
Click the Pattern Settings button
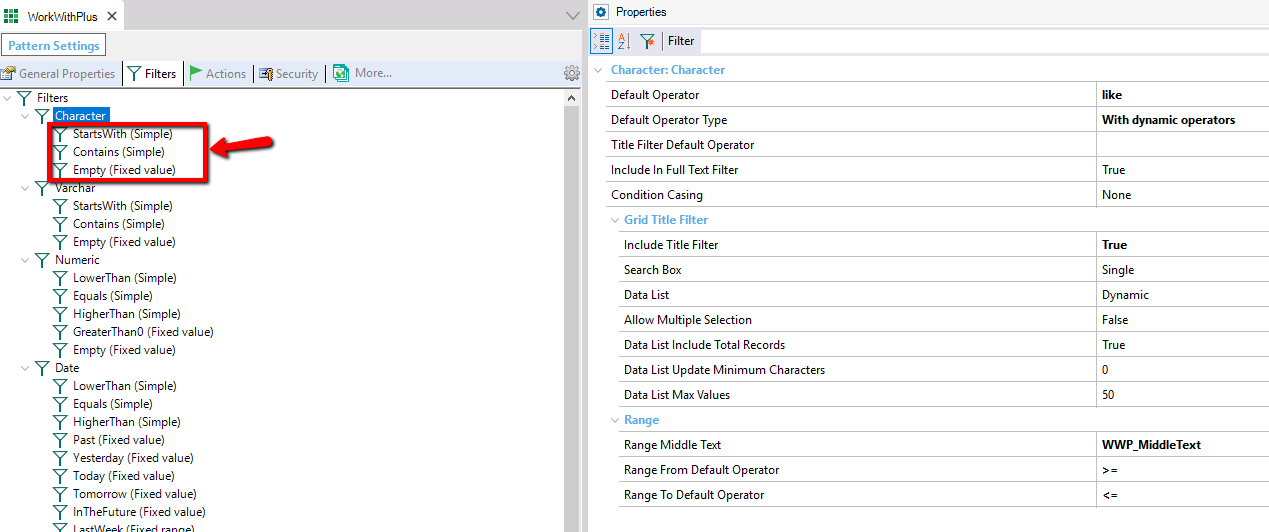[54, 45]
